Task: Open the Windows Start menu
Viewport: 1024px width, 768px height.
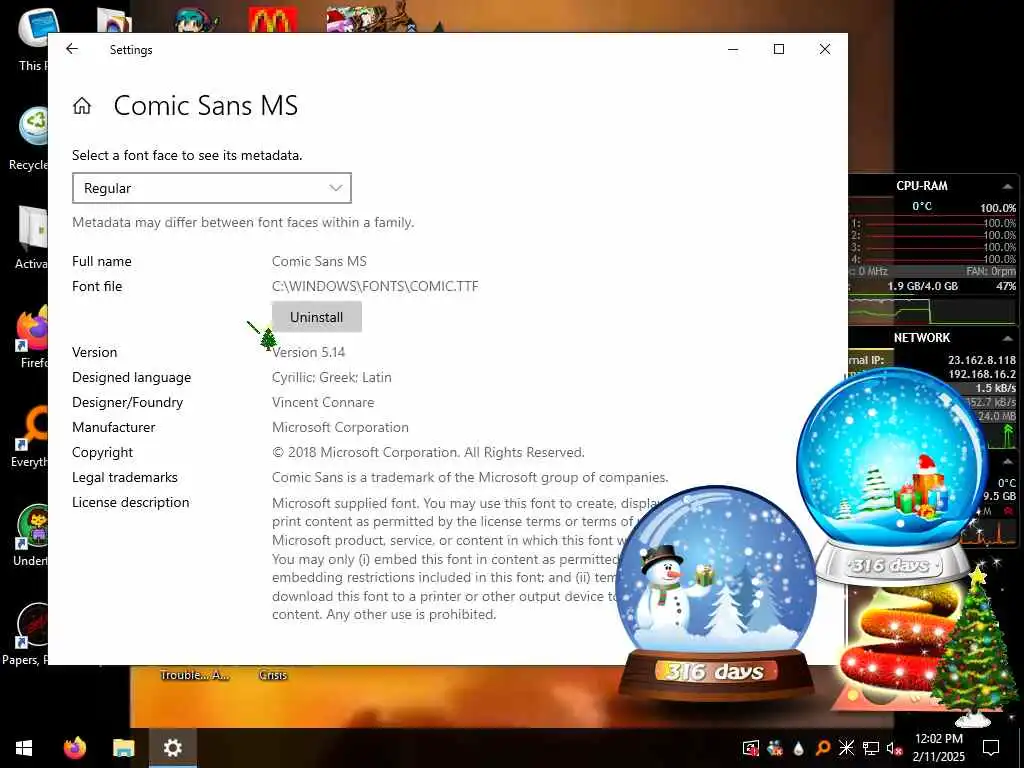Action: (x=24, y=748)
